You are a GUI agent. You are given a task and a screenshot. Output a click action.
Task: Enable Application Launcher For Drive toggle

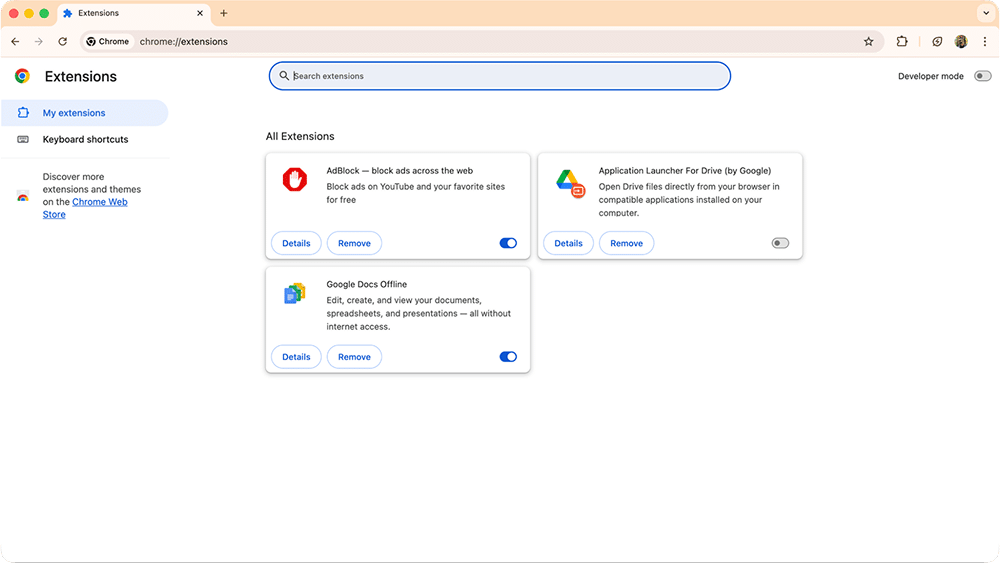point(780,243)
